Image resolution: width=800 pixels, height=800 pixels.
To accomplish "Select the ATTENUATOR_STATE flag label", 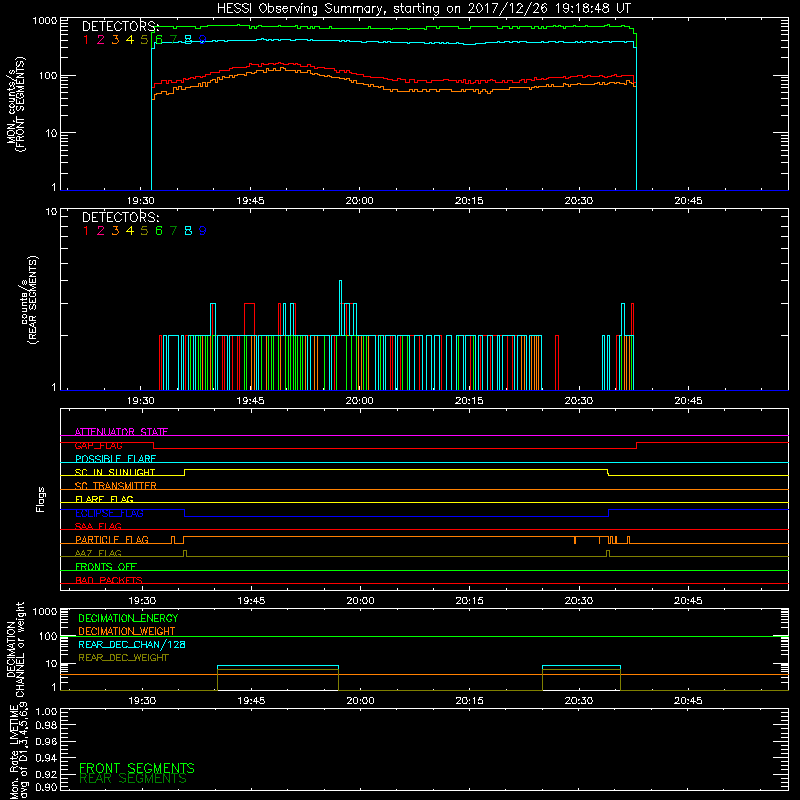I will coord(121,432).
